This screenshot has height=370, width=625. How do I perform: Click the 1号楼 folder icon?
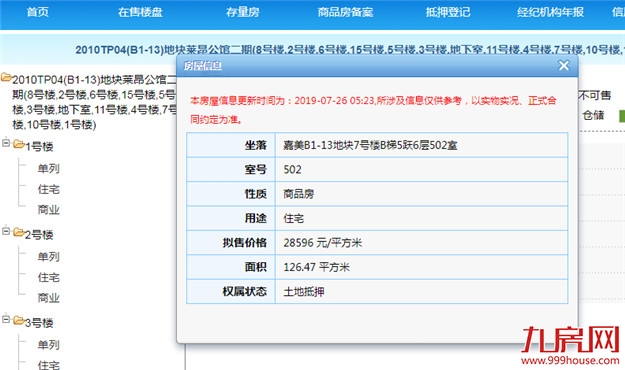(x=19, y=144)
